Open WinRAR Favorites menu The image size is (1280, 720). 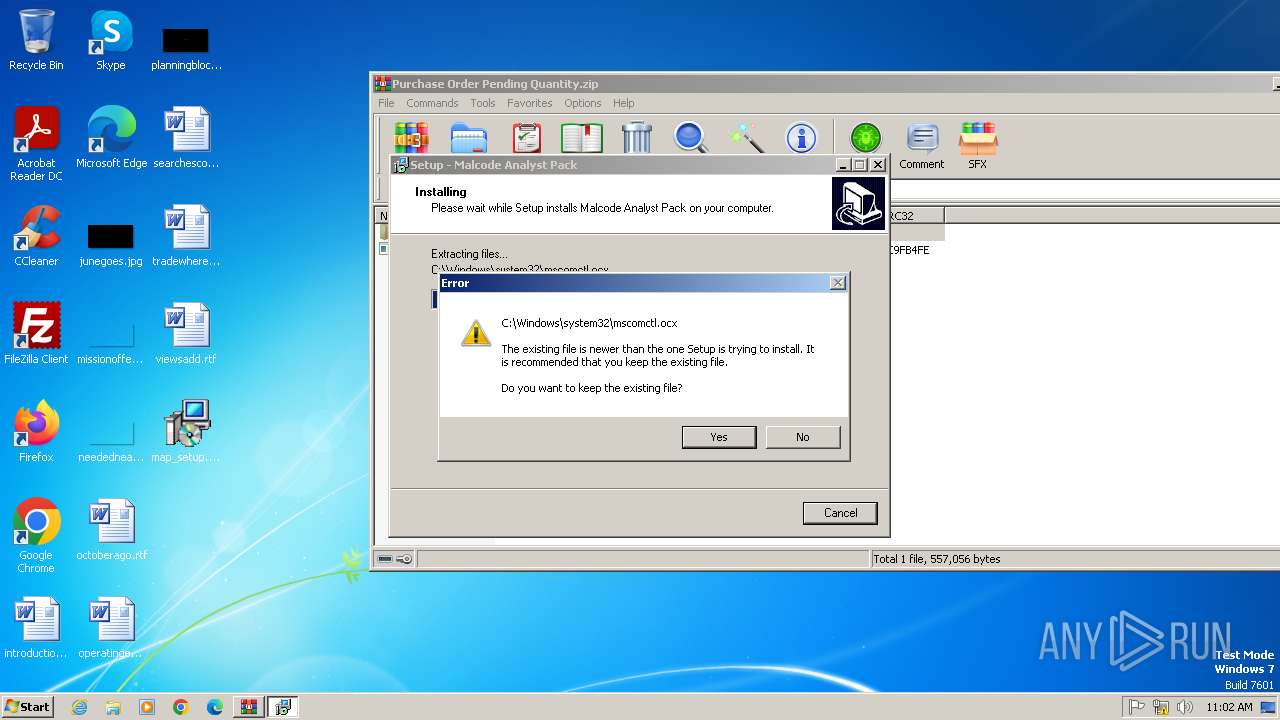pos(530,103)
